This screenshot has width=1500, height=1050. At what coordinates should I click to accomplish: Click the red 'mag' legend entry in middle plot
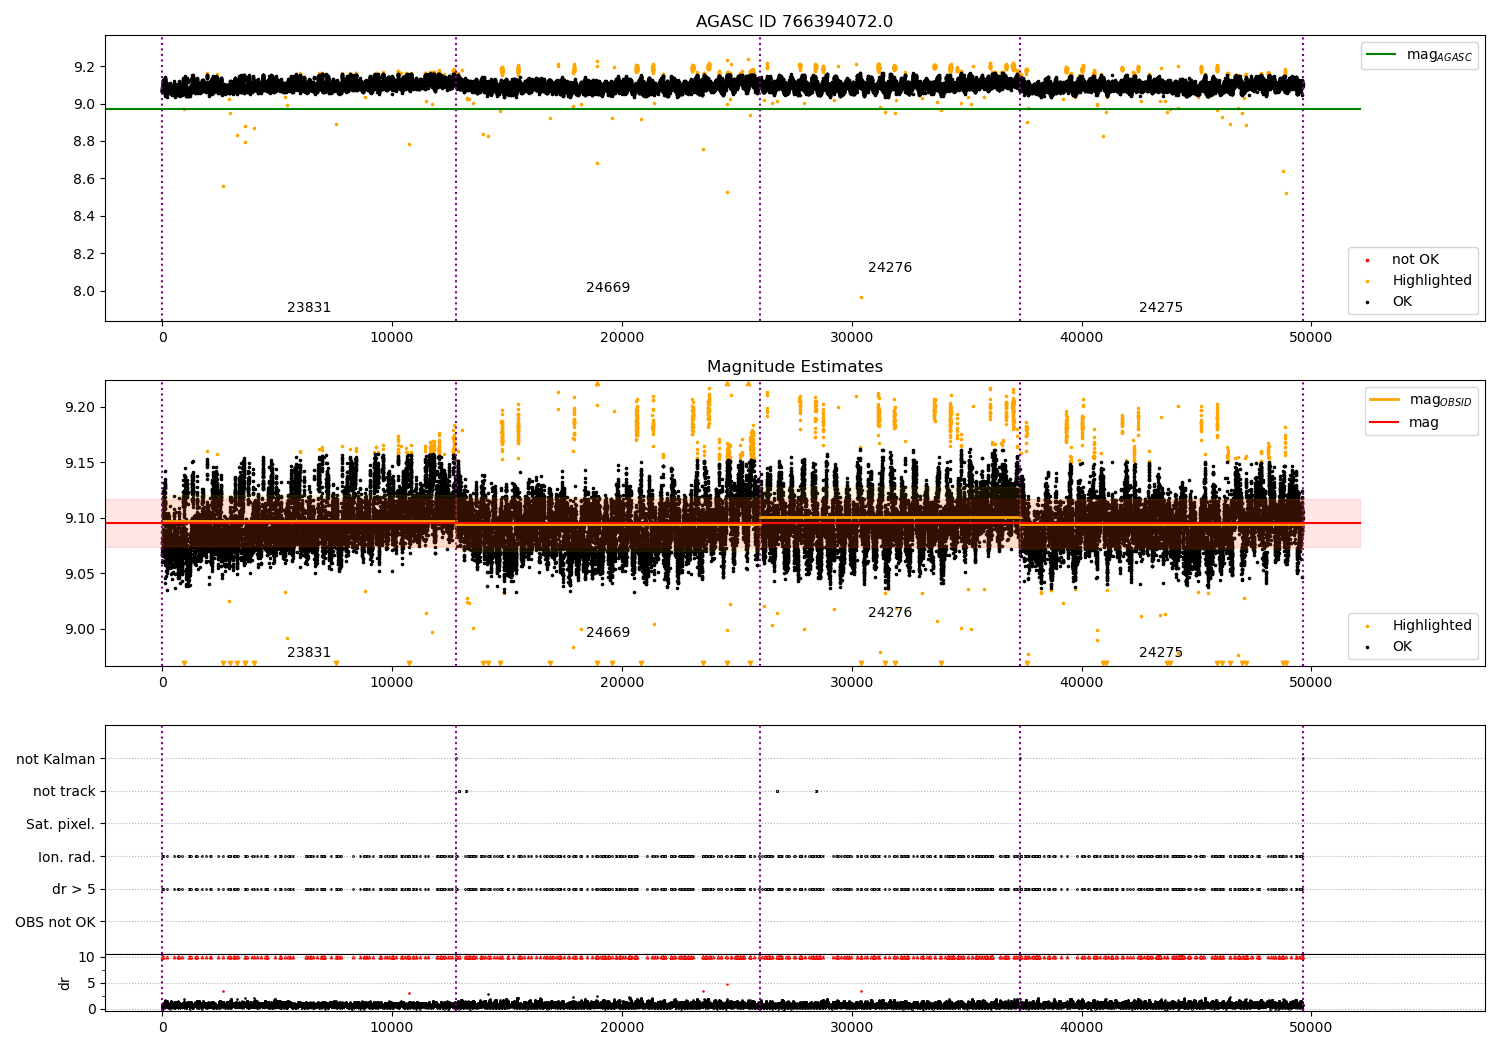pyautogui.click(x=1422, y=423)
